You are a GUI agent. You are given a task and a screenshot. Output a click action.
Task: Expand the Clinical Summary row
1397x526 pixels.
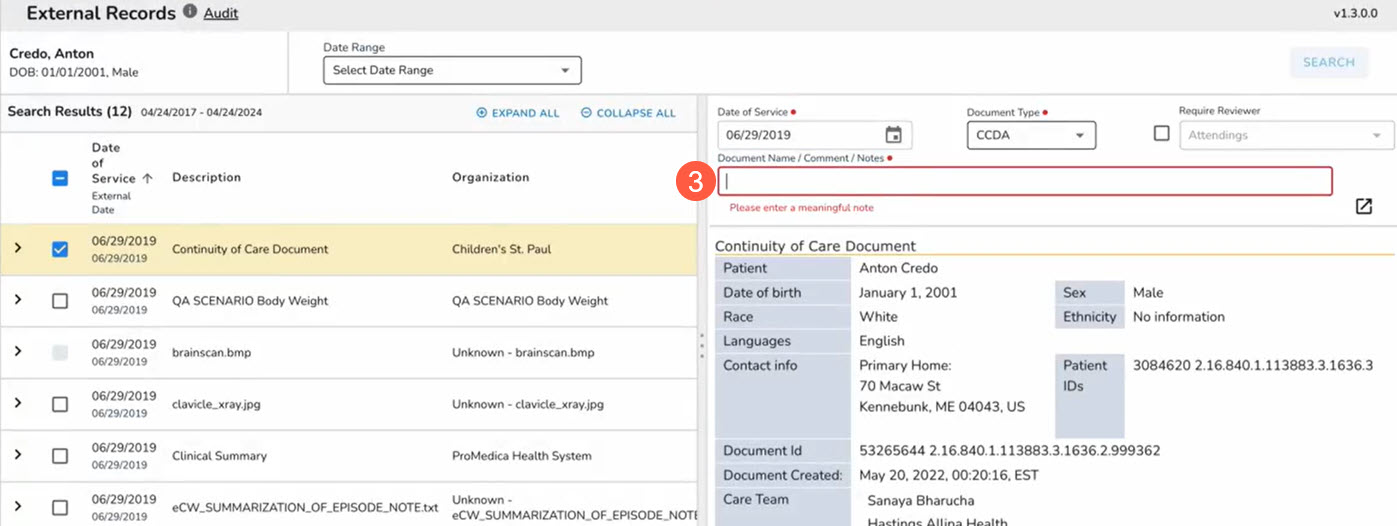[17, 455]
